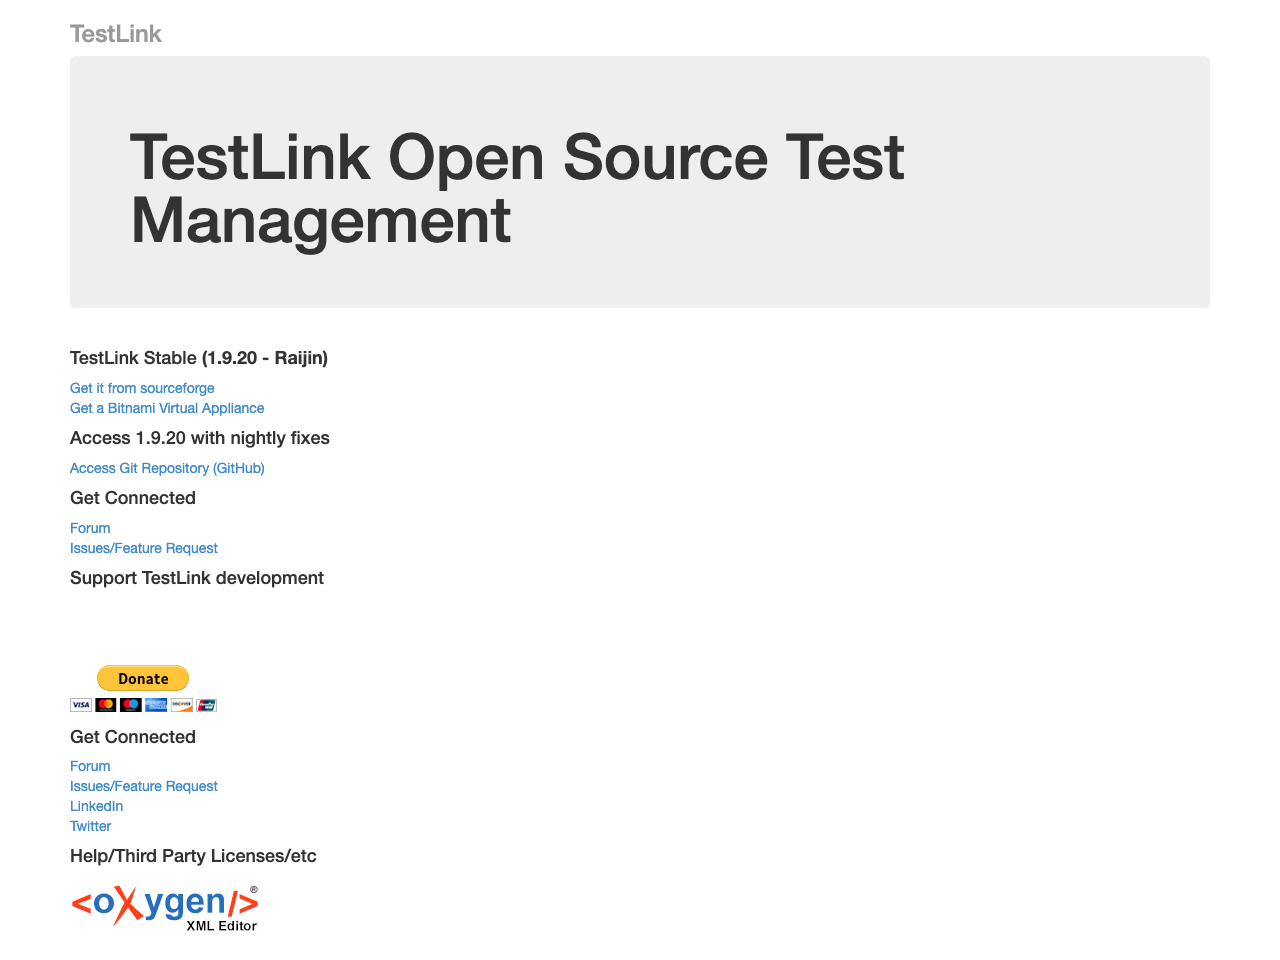
Task: Open Issues/Feature Request link above Support TestLink development
Action: [x=144, y=548]
